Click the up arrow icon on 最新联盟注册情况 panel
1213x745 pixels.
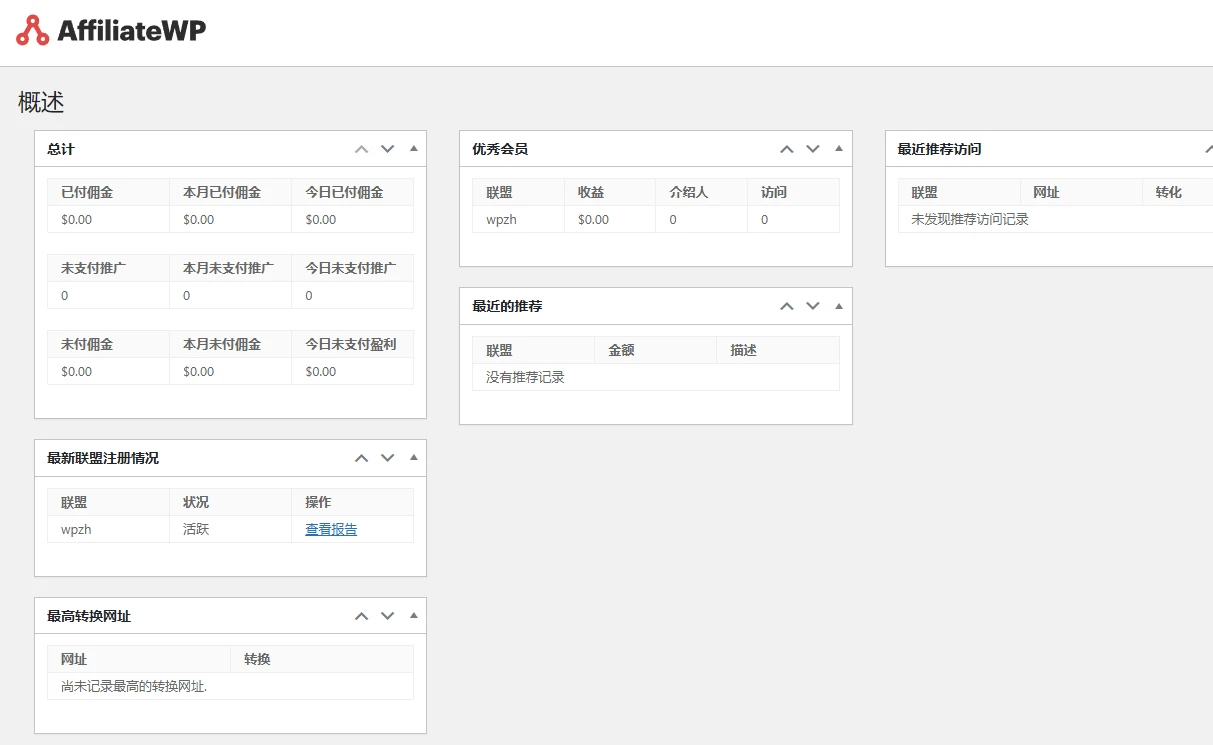click(361, 457)
